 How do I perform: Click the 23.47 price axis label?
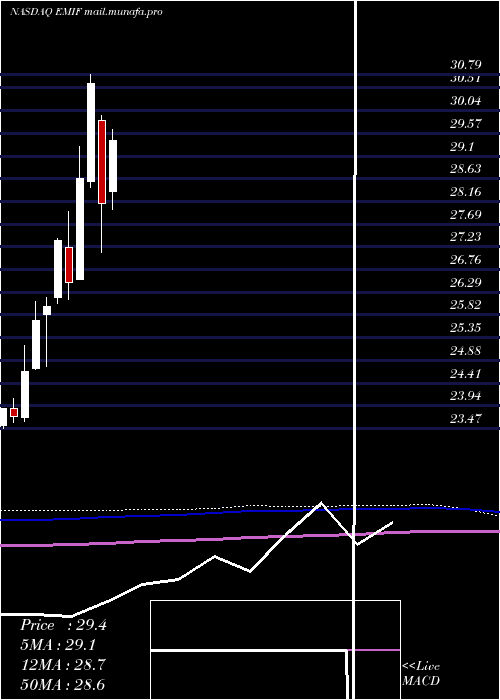pyautogui.click(x=466, y=419)
